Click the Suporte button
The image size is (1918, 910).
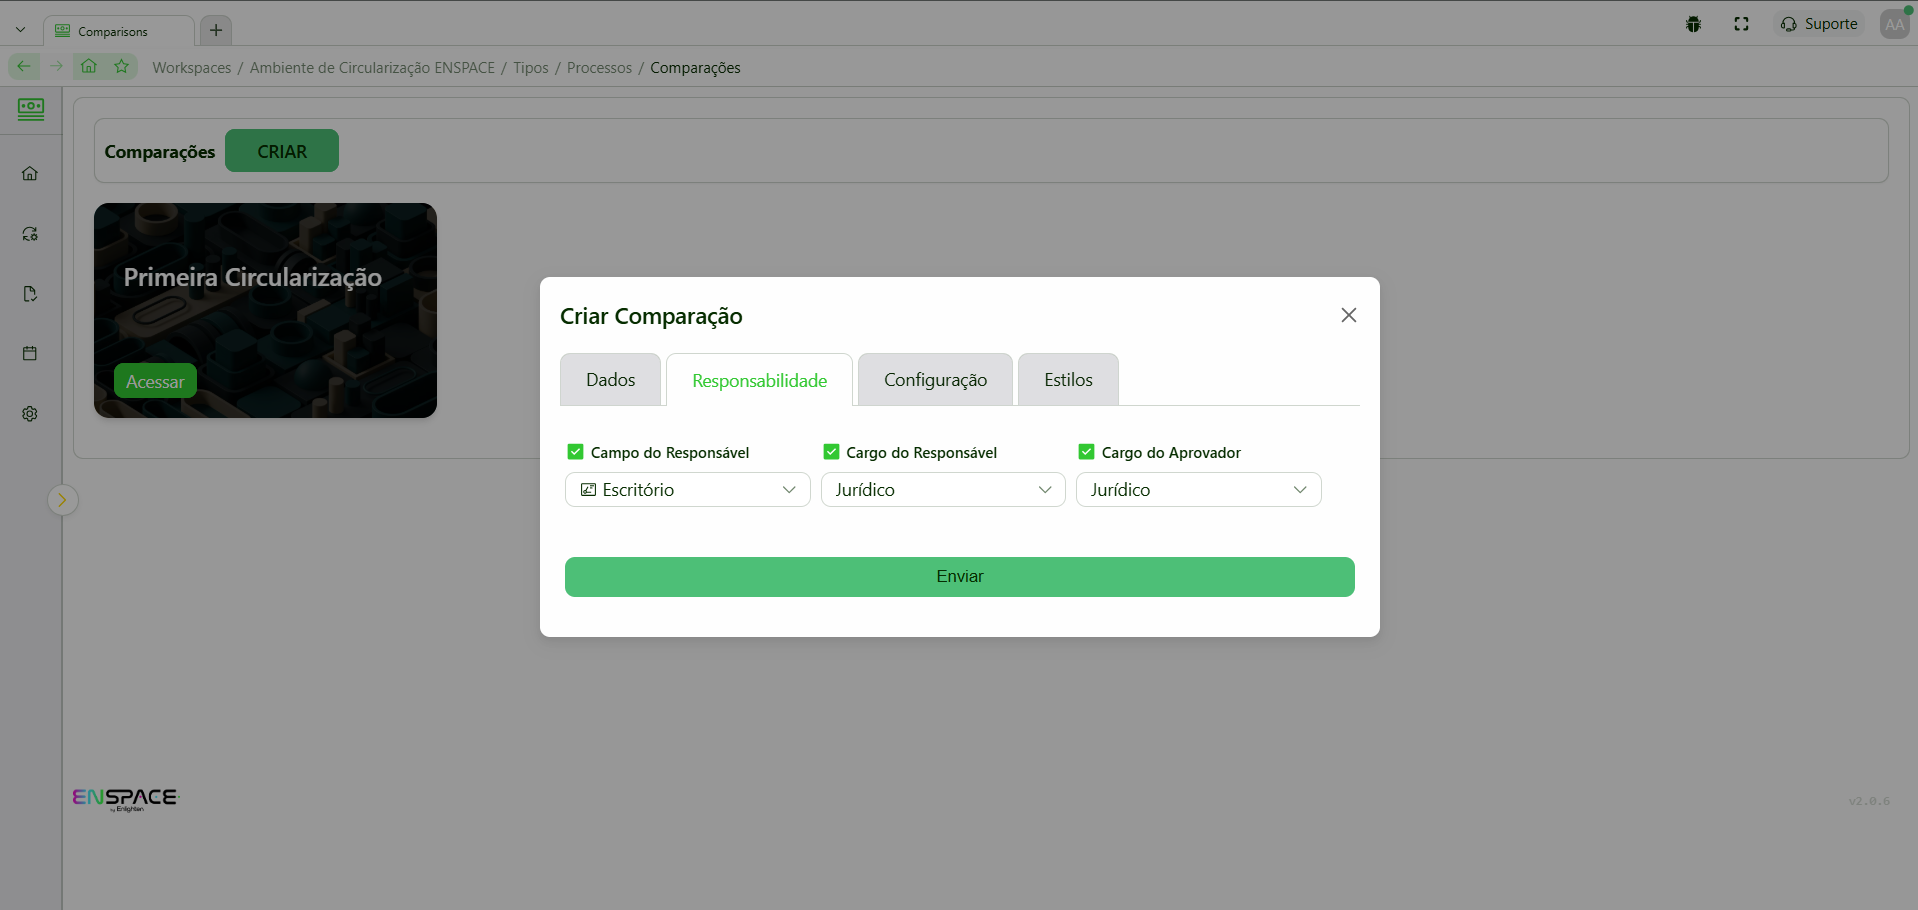[x=1819, y=25]
